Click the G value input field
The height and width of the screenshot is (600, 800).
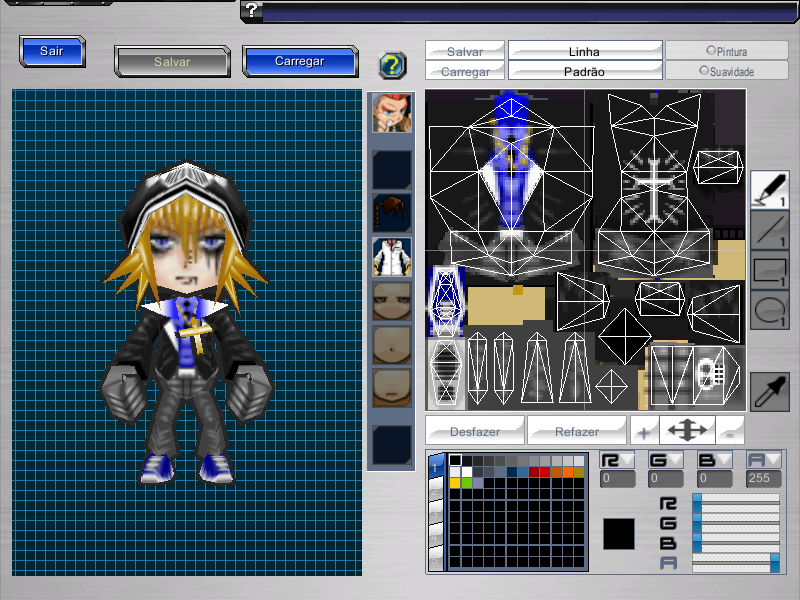[x=666, y=479]
